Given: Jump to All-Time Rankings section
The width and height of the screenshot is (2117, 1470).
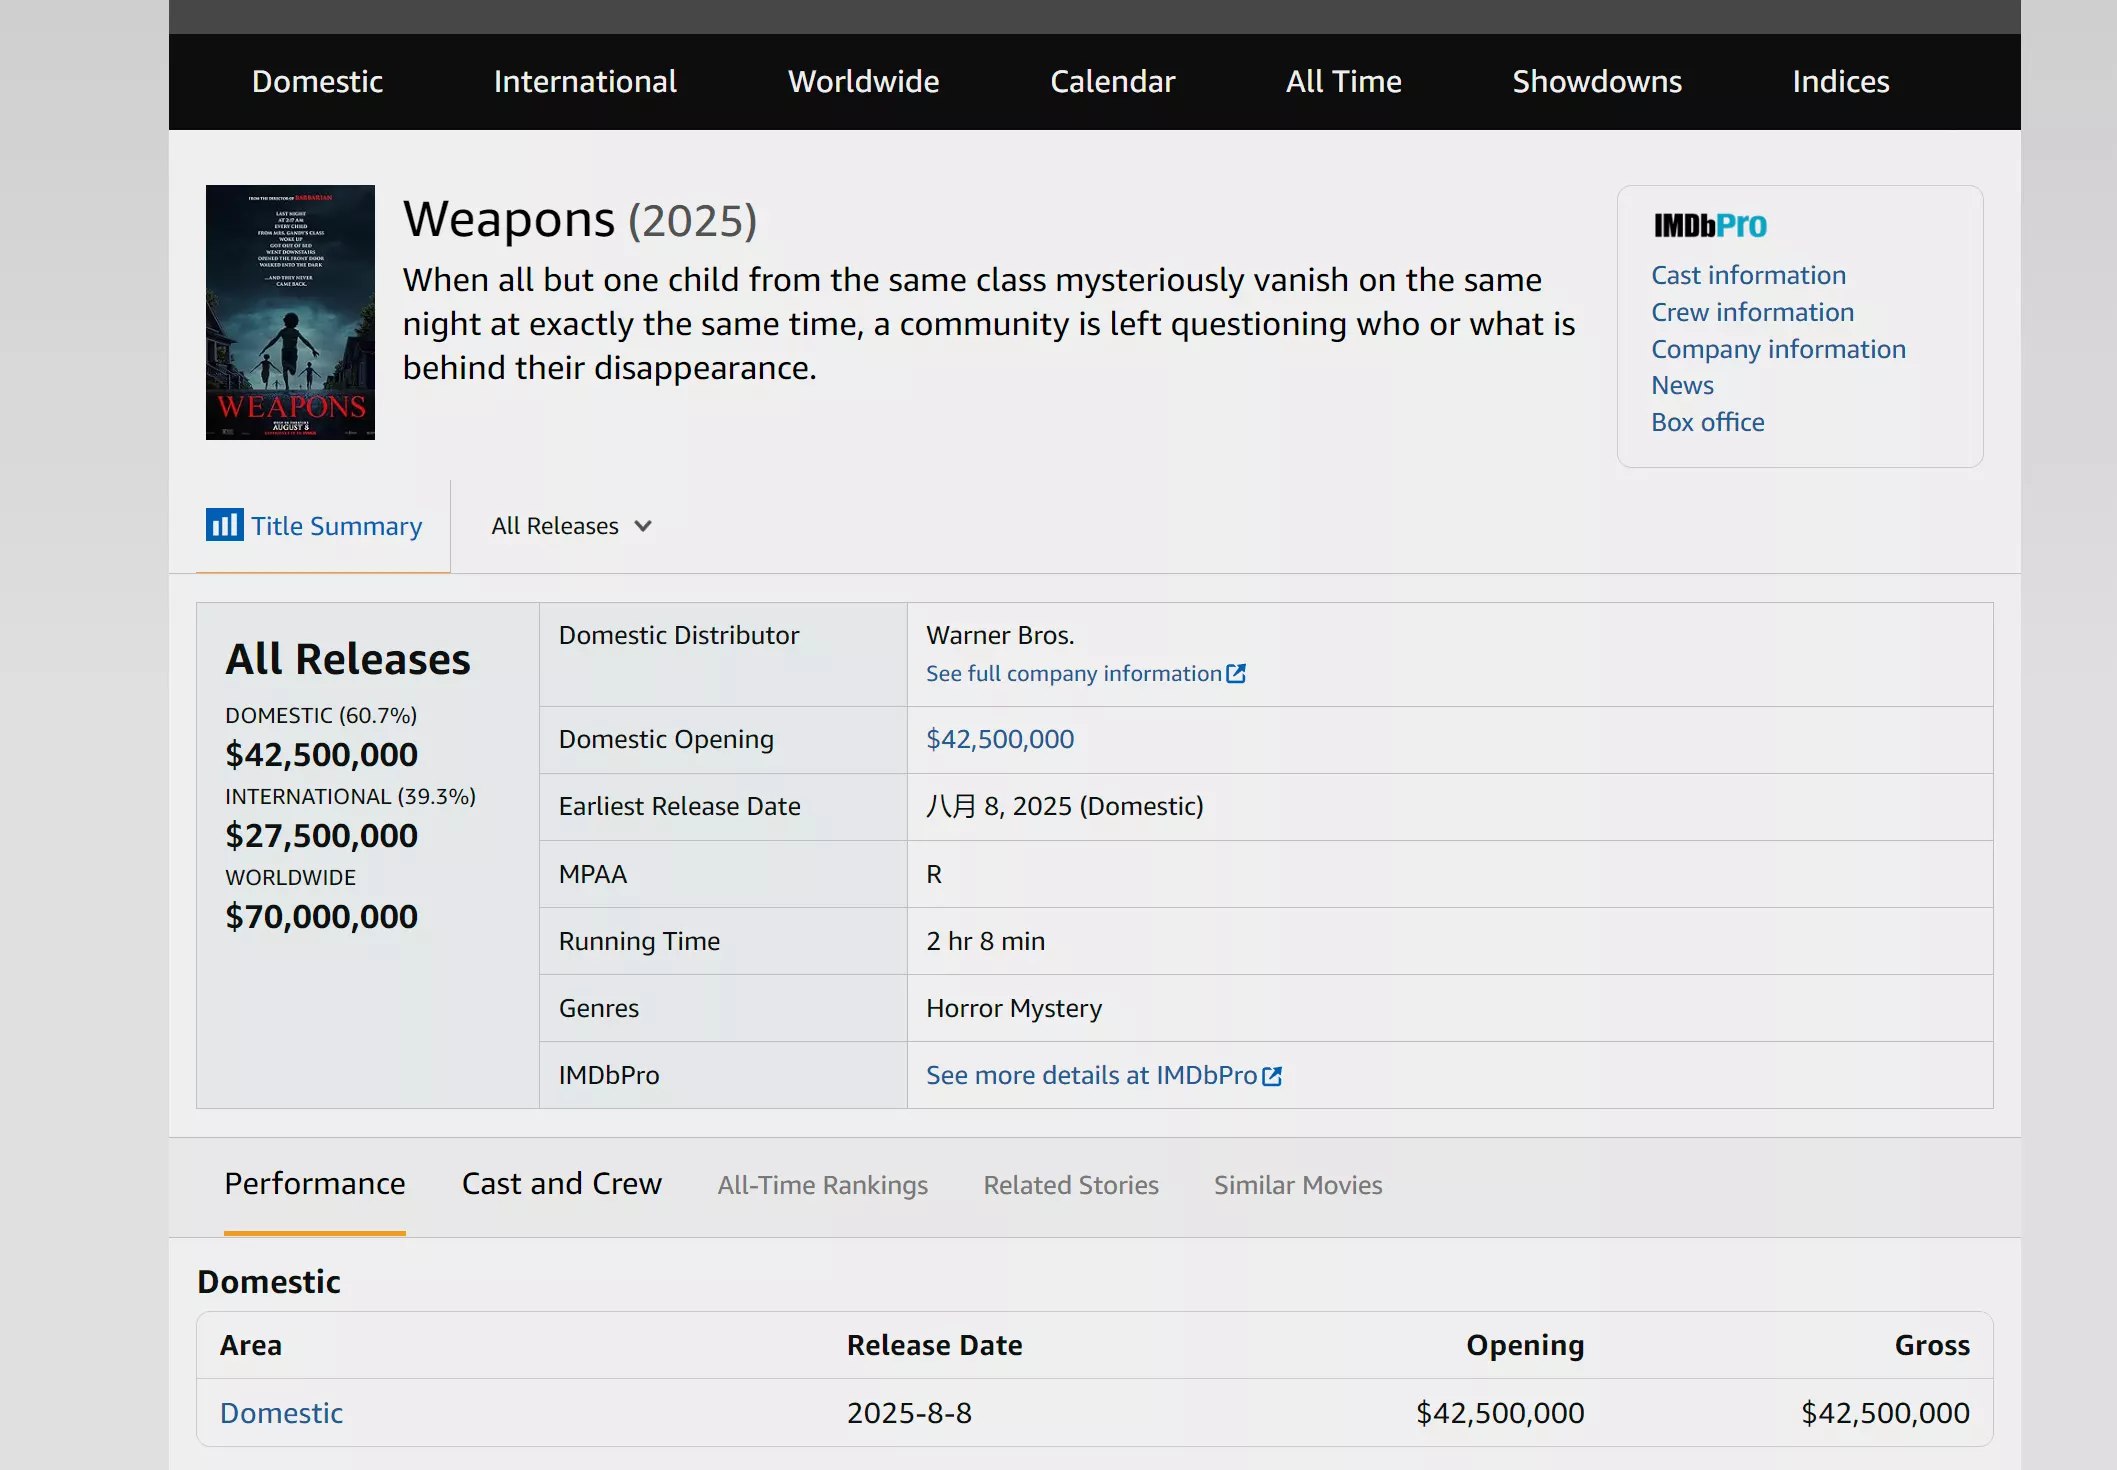Looking at the screenshot, I should point(822,1185).
